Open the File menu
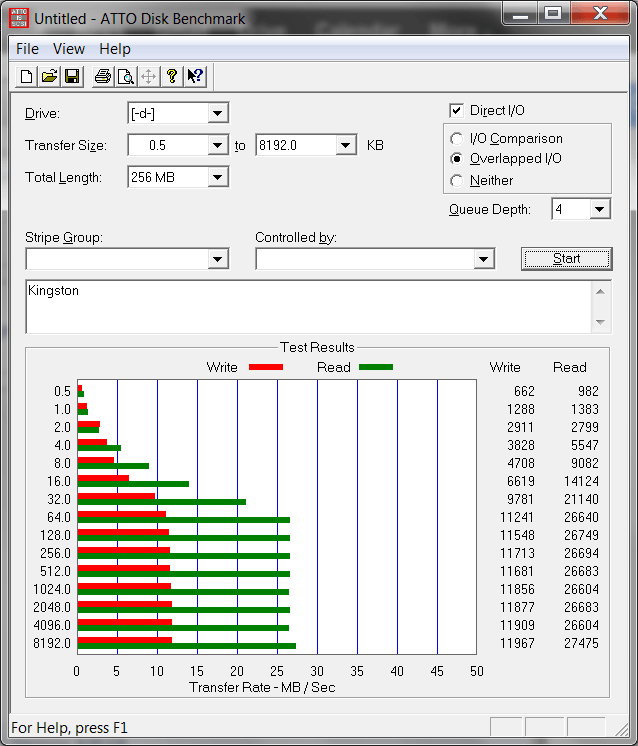 pyautogui.click(x=27, y=49)
